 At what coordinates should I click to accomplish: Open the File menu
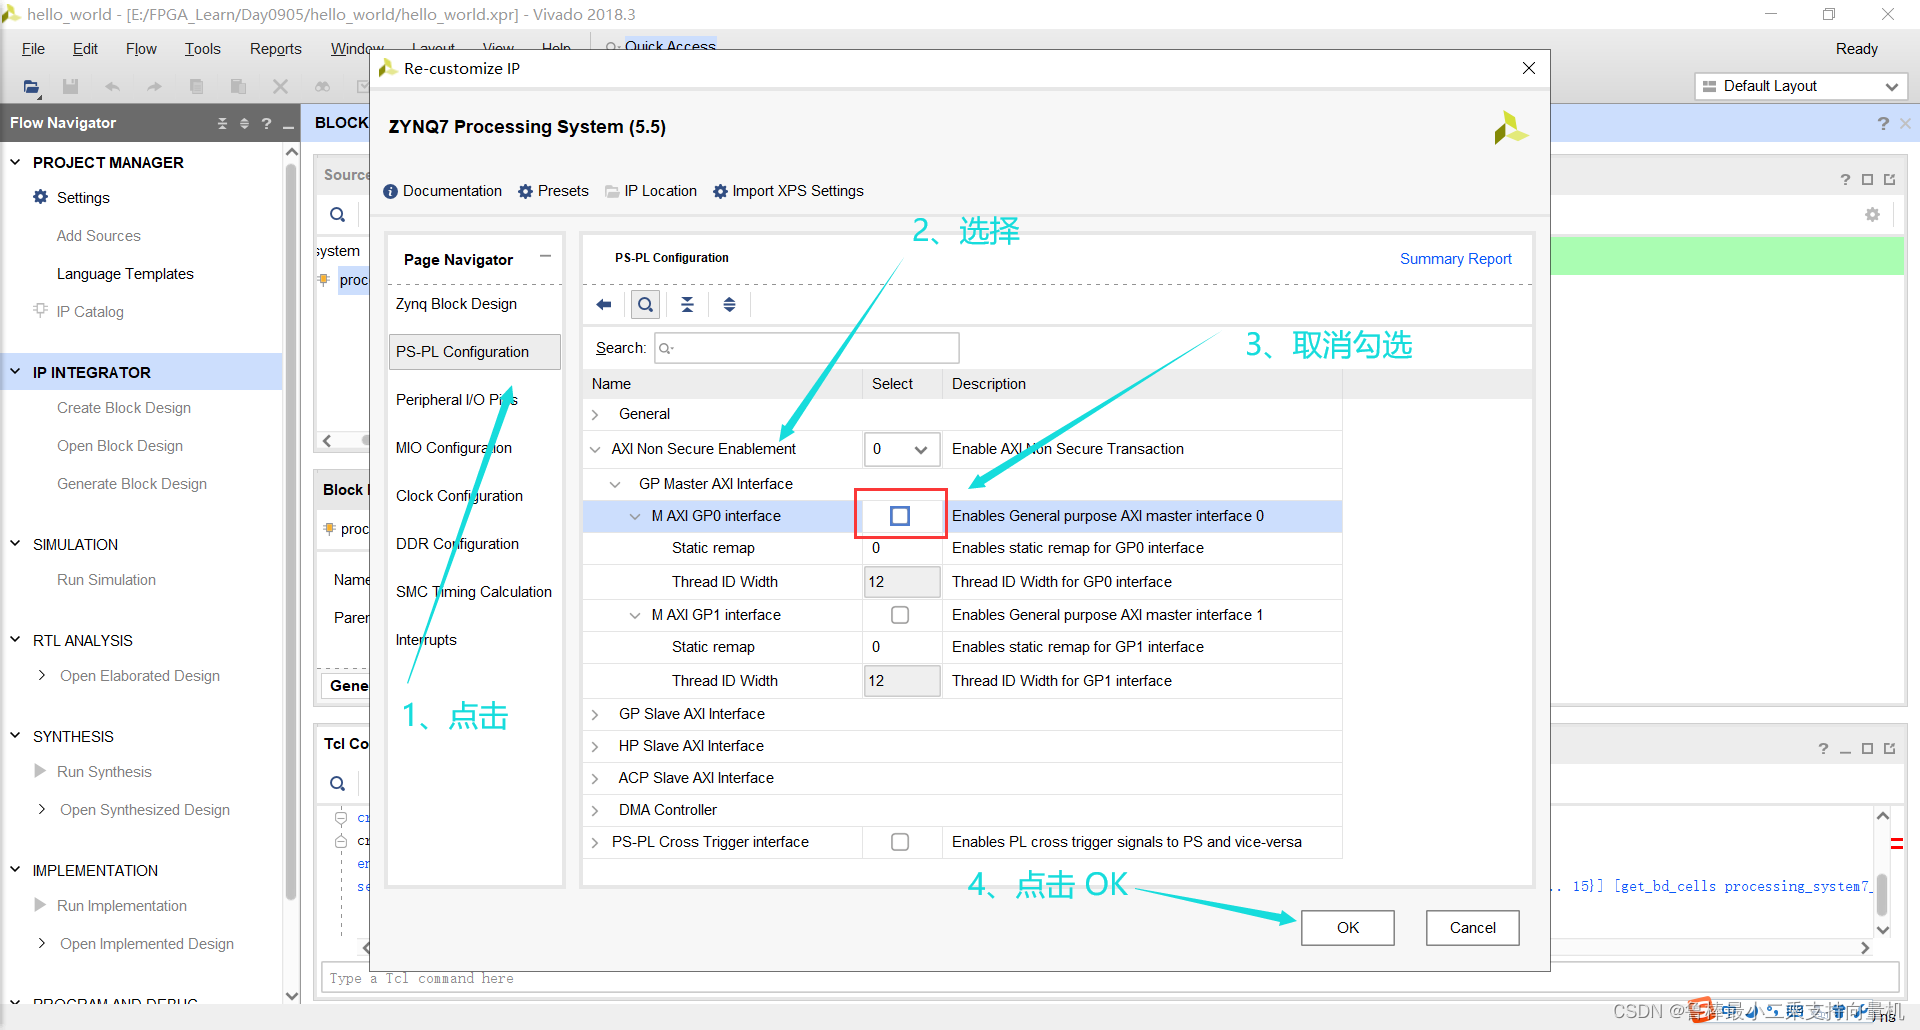coord(33,49)
